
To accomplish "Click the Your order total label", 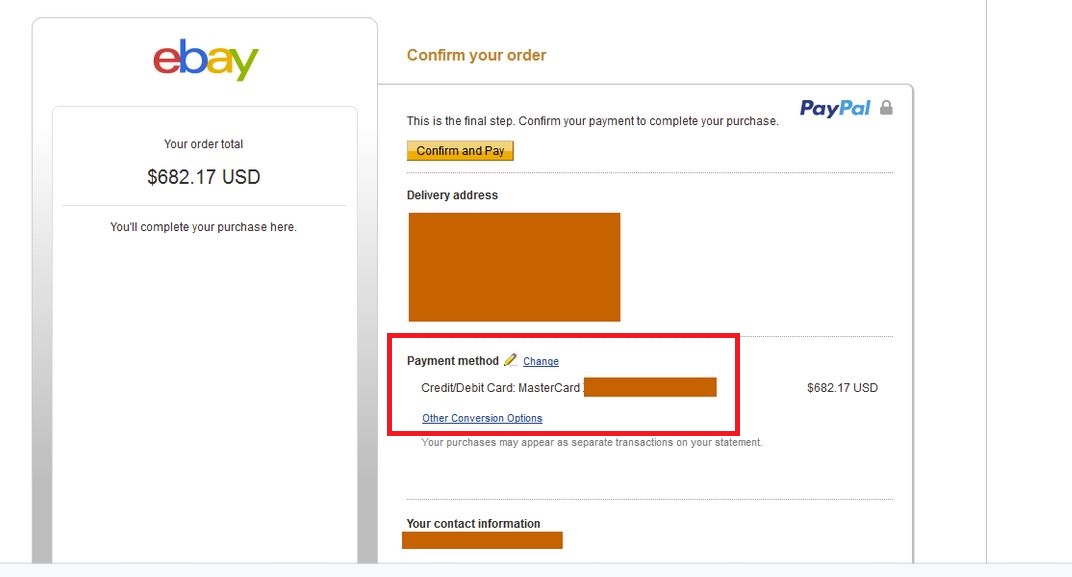I will [204, 144].
